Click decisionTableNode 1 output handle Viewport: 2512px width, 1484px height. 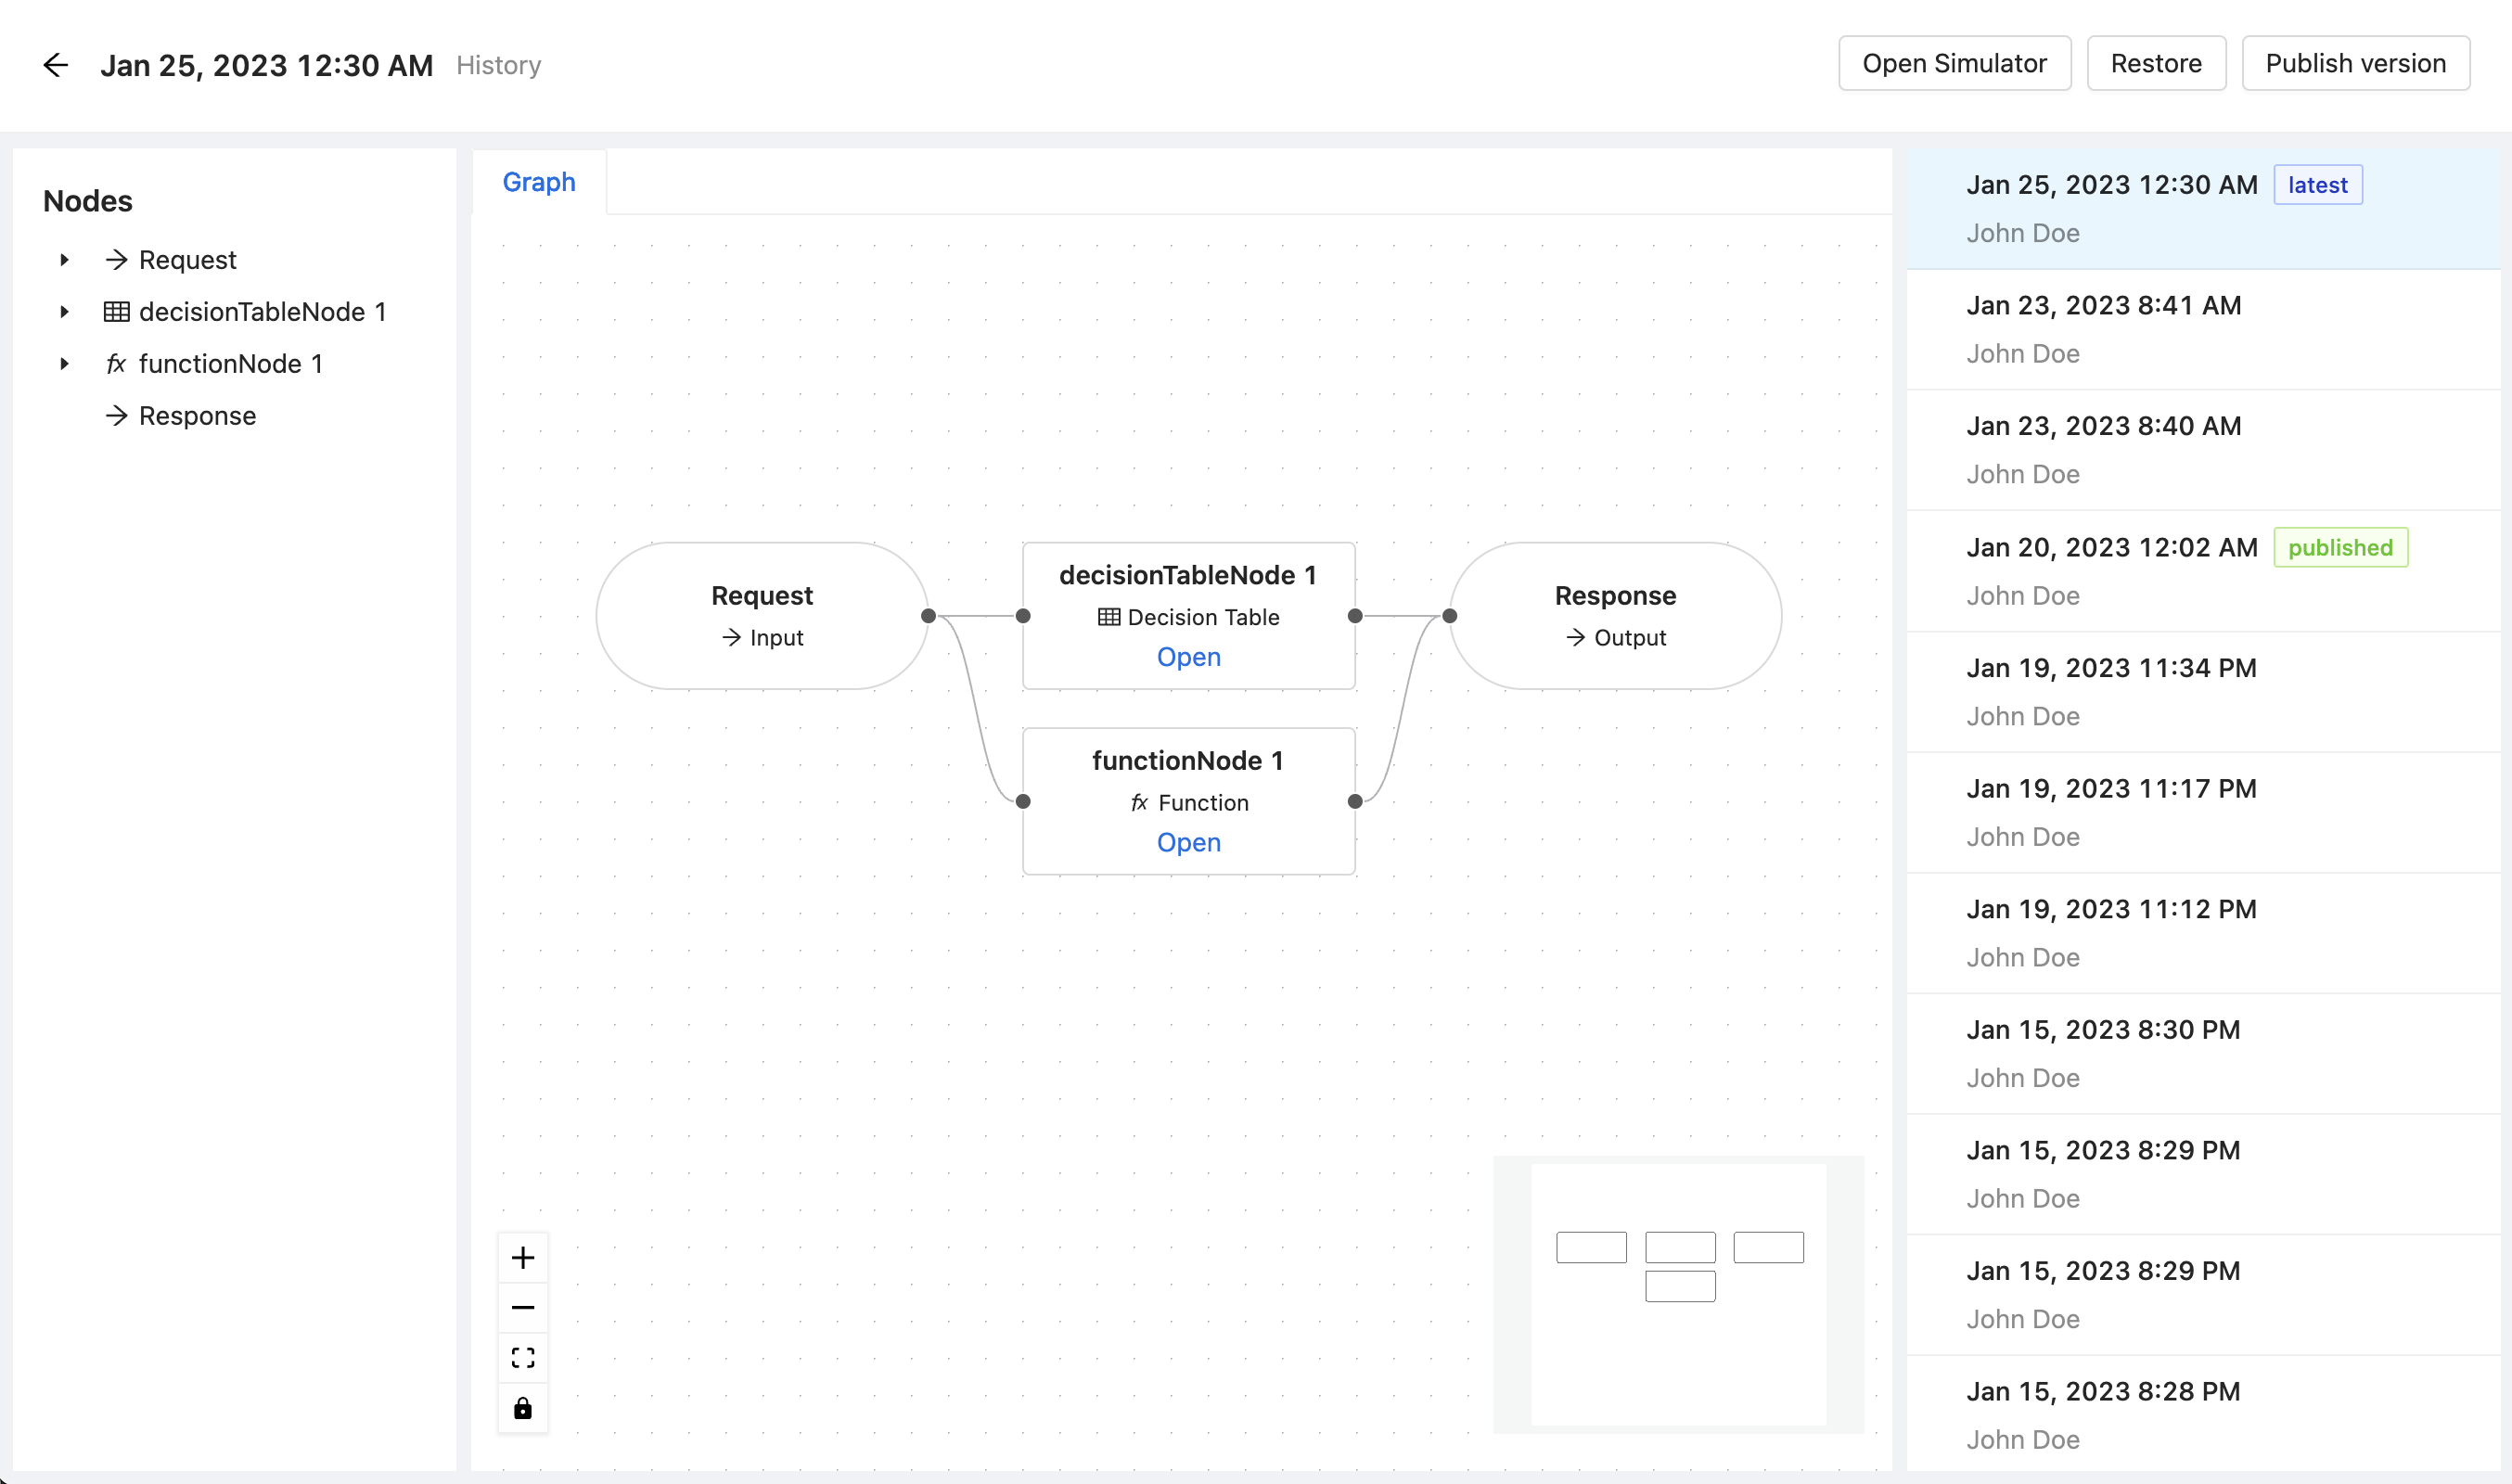coord(1355,616)
